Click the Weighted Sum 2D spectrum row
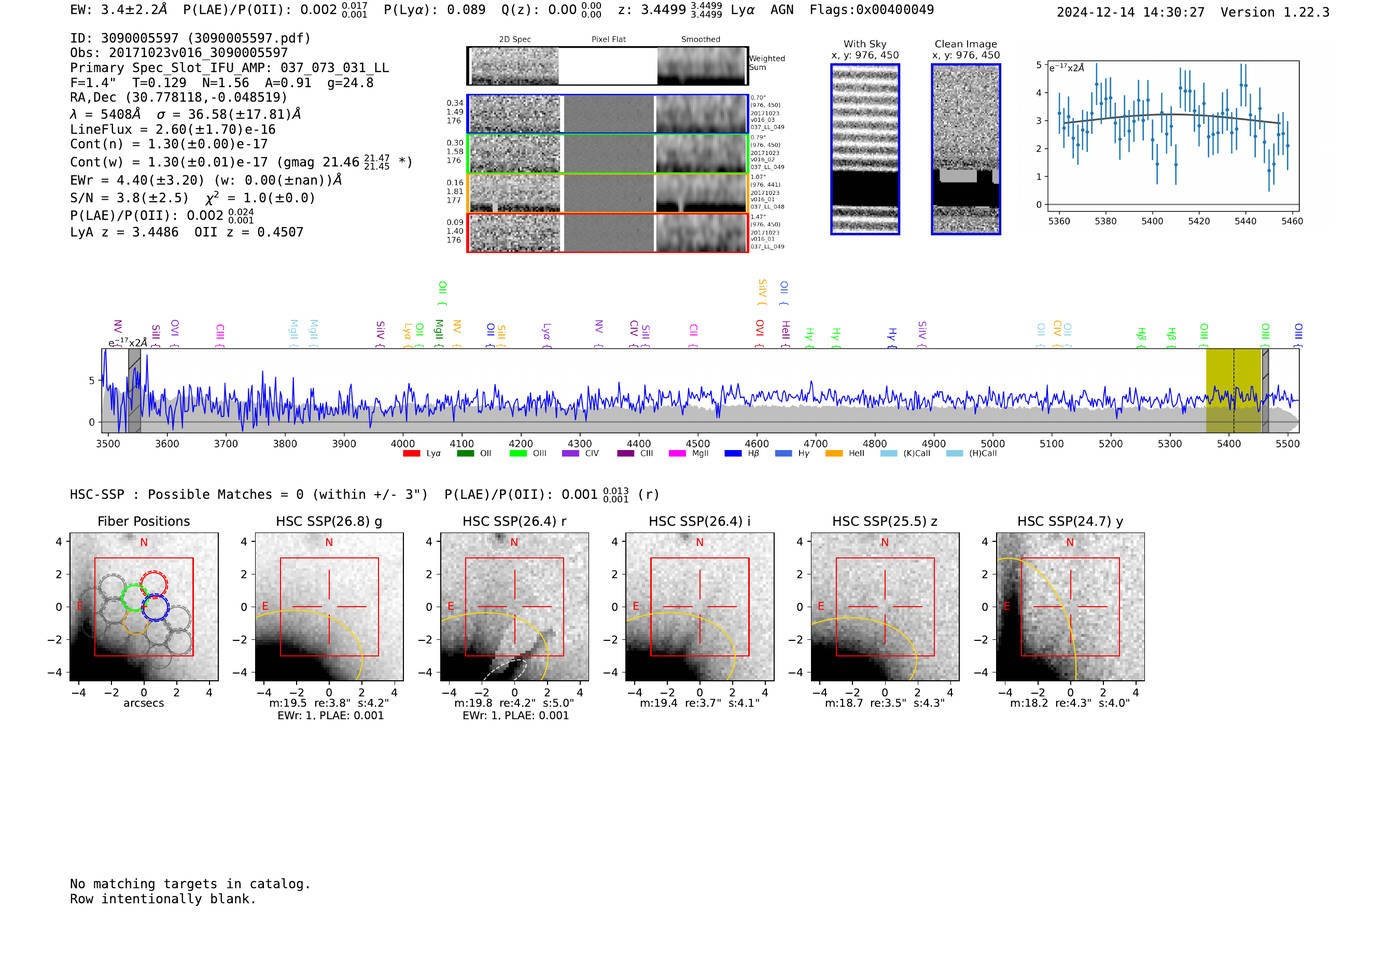The width and height of the screenshot is (1400, 953). click(x=608, y=66)
